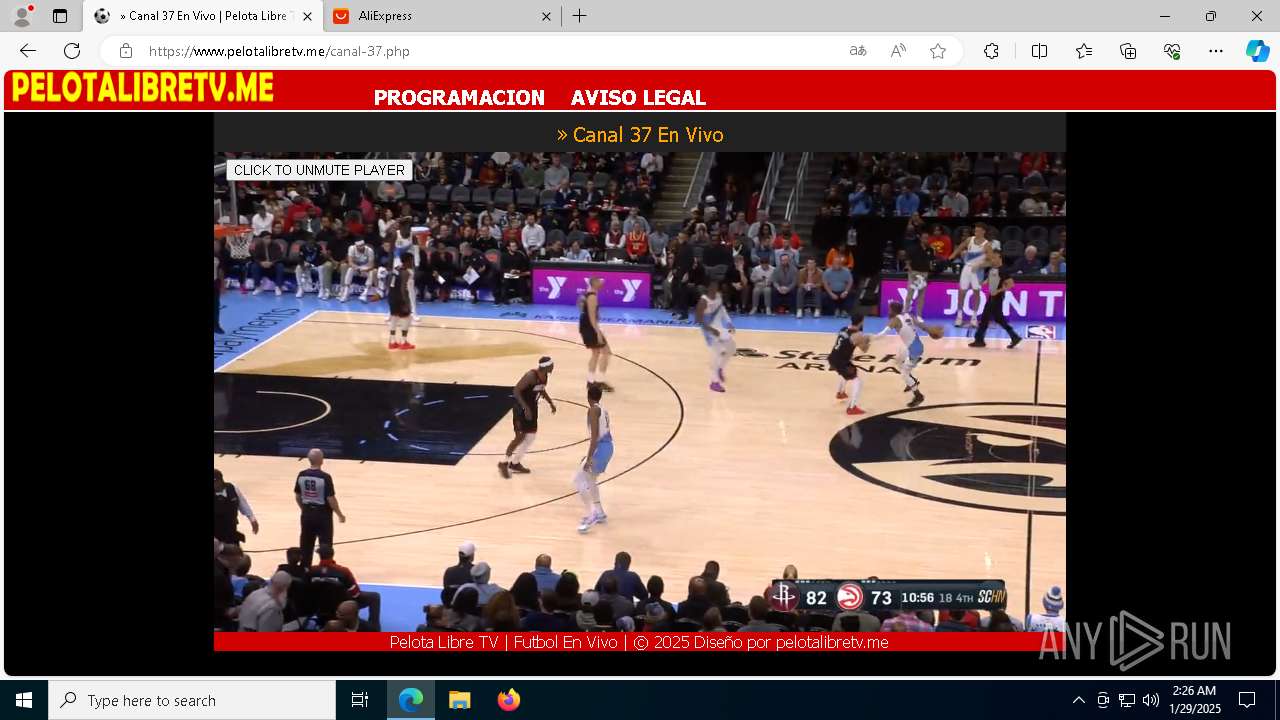Open Firefox from the taskbar

click(x=508, y=700)
